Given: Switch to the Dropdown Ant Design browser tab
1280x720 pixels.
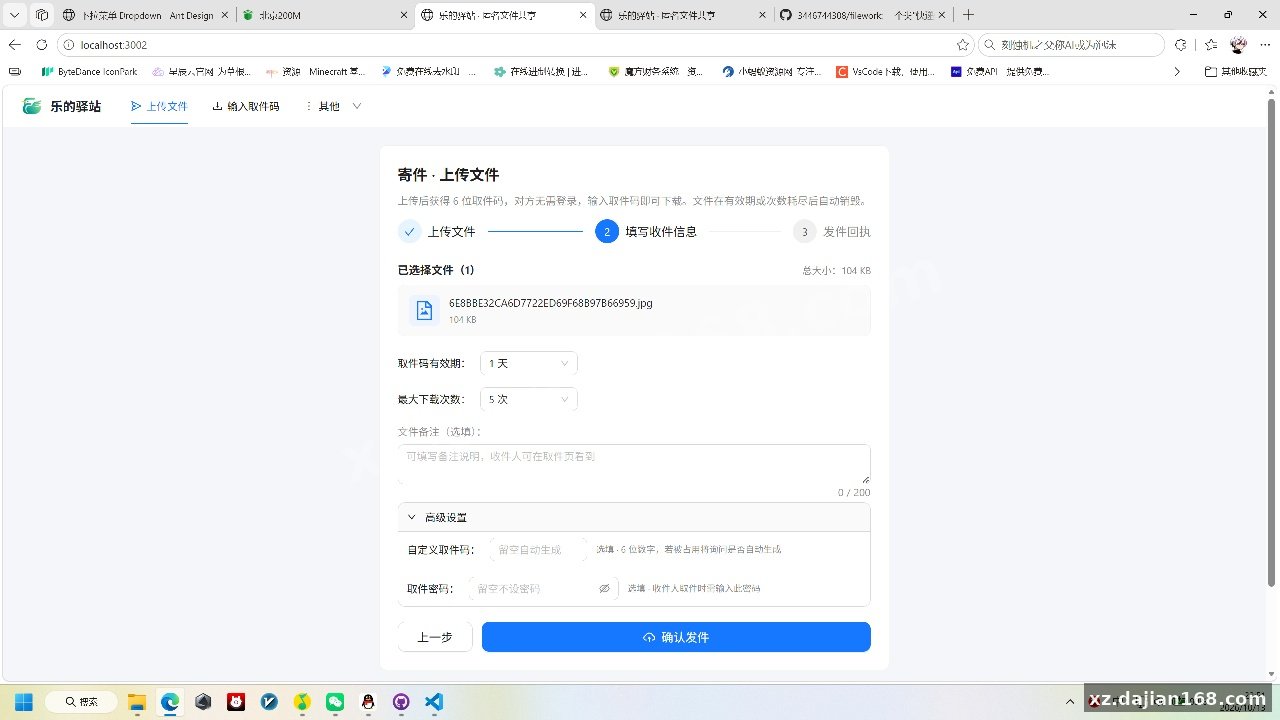Looking at the screenshot, I should pos(147,15).
